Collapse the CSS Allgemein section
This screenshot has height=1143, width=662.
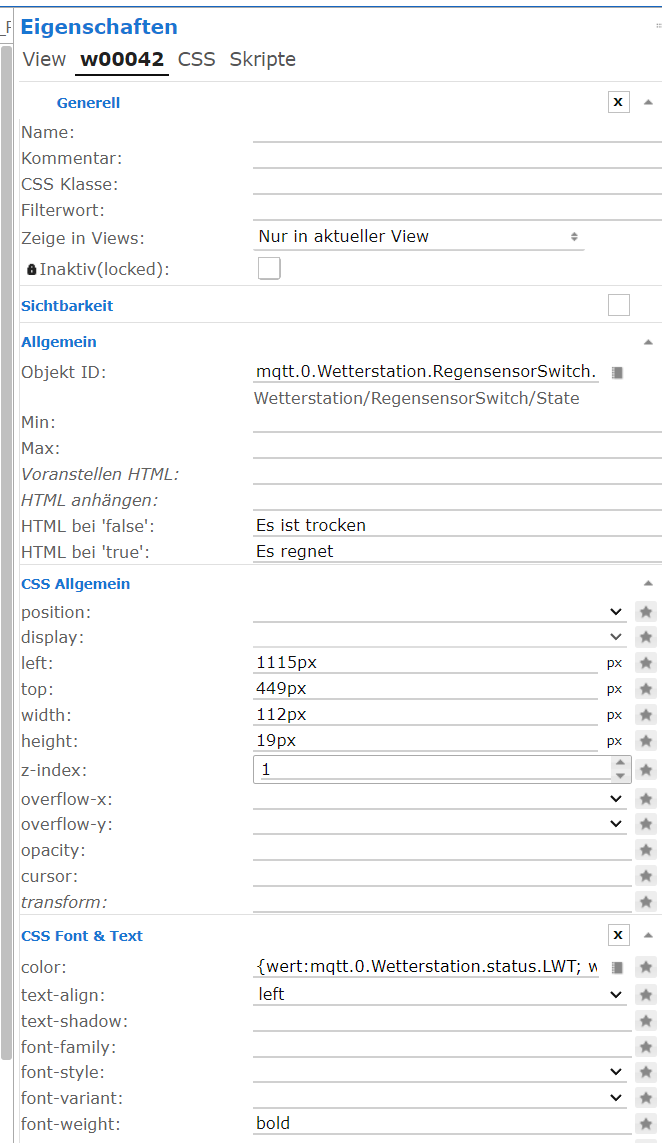pyautogui.click(x=648, y=585)
